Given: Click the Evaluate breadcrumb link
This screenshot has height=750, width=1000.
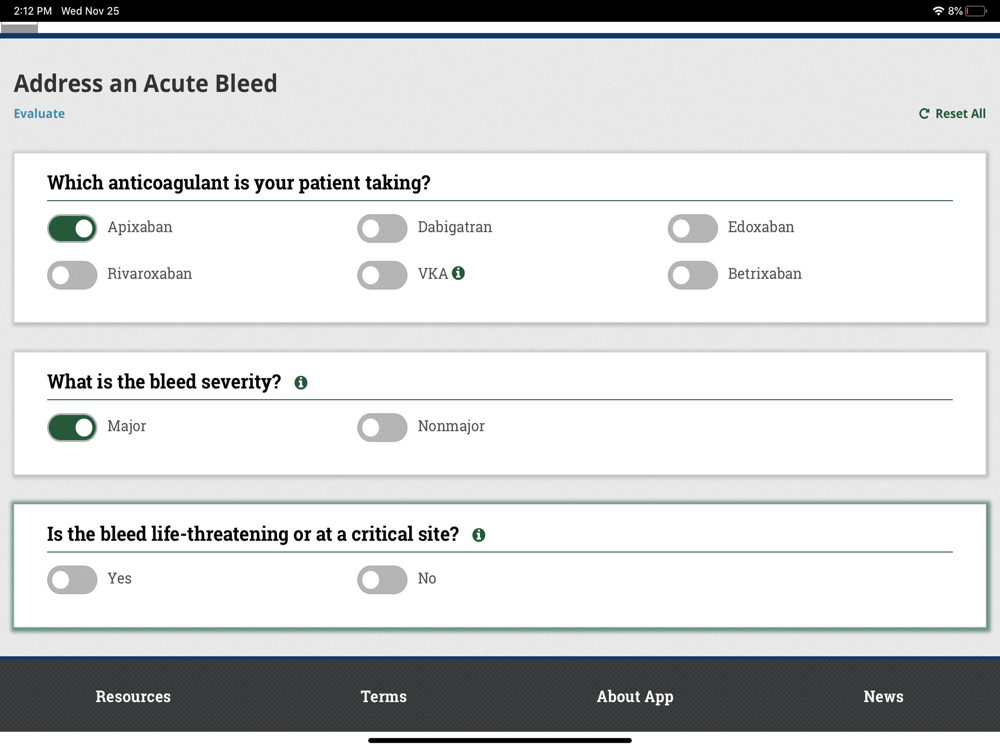Looking at the screenshot, I should pyautogui.click(x=39, y=114).
